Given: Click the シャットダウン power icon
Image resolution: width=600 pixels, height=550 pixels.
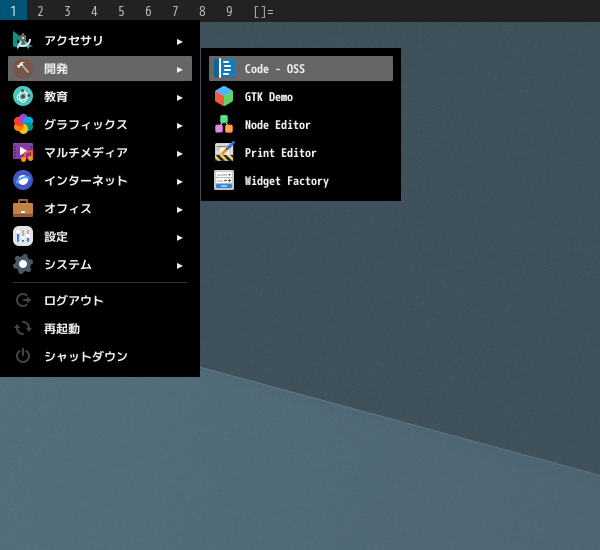Looking at the screenshot, I should [23, 356].
